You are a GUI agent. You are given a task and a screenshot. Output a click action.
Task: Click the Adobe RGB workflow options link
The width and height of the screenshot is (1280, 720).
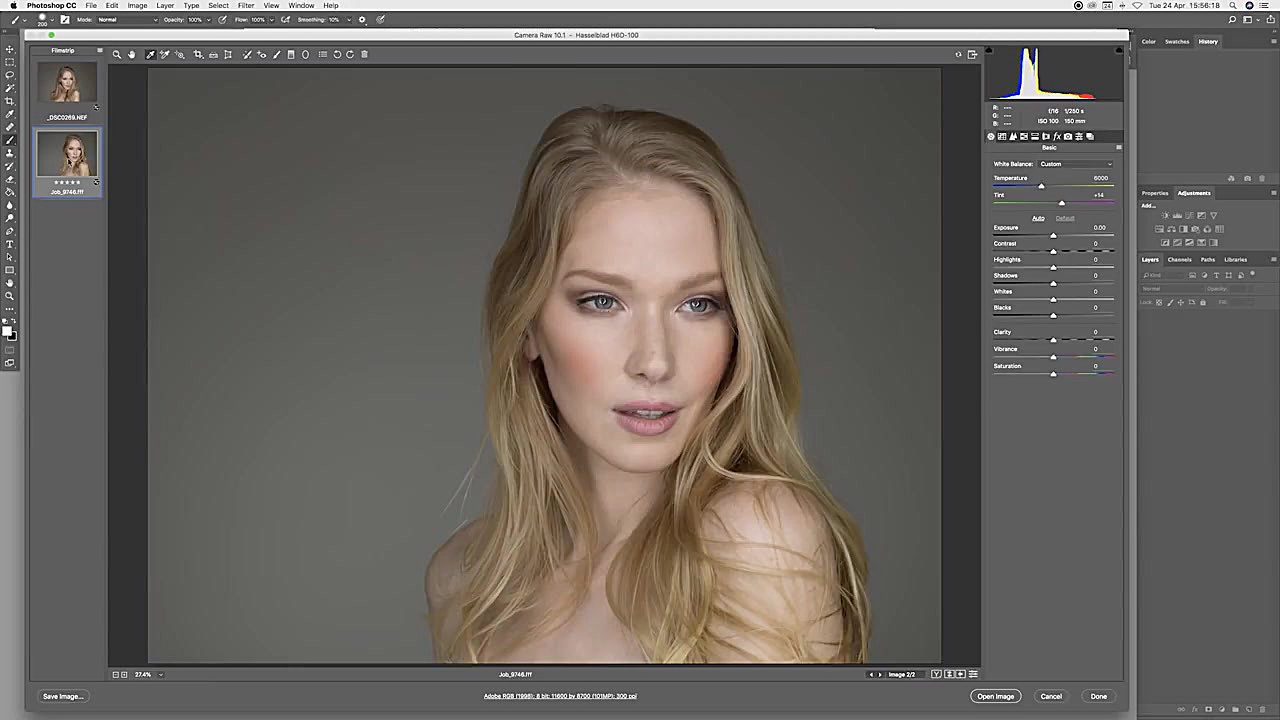[560, 696]
